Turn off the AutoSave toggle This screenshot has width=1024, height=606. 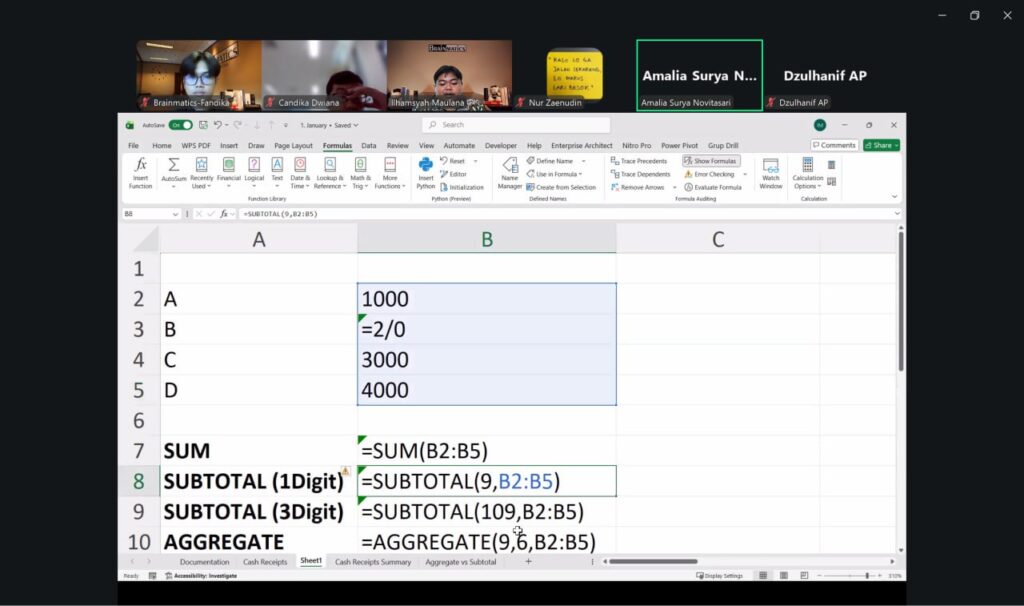pos(180,125)
